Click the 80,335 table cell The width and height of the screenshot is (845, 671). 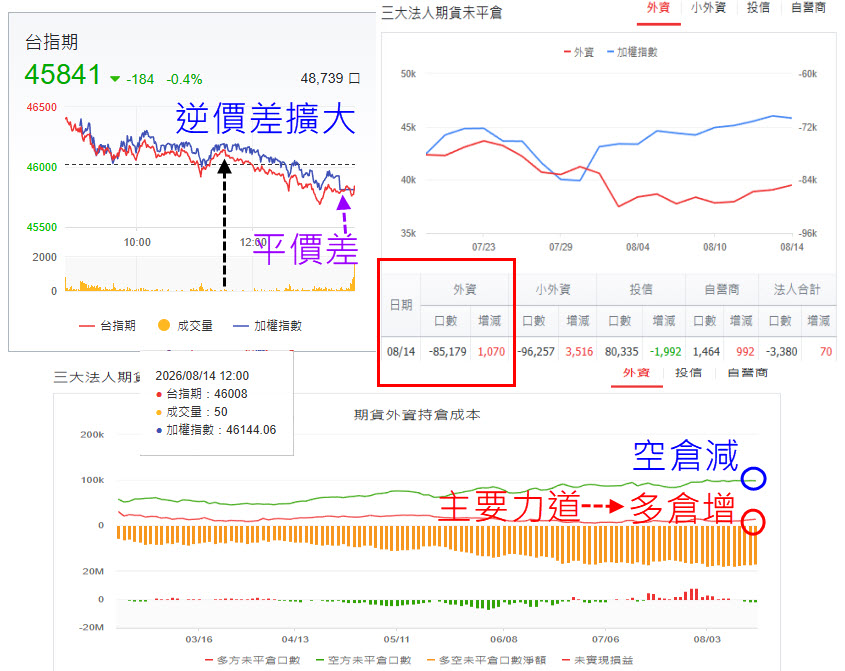621,352
